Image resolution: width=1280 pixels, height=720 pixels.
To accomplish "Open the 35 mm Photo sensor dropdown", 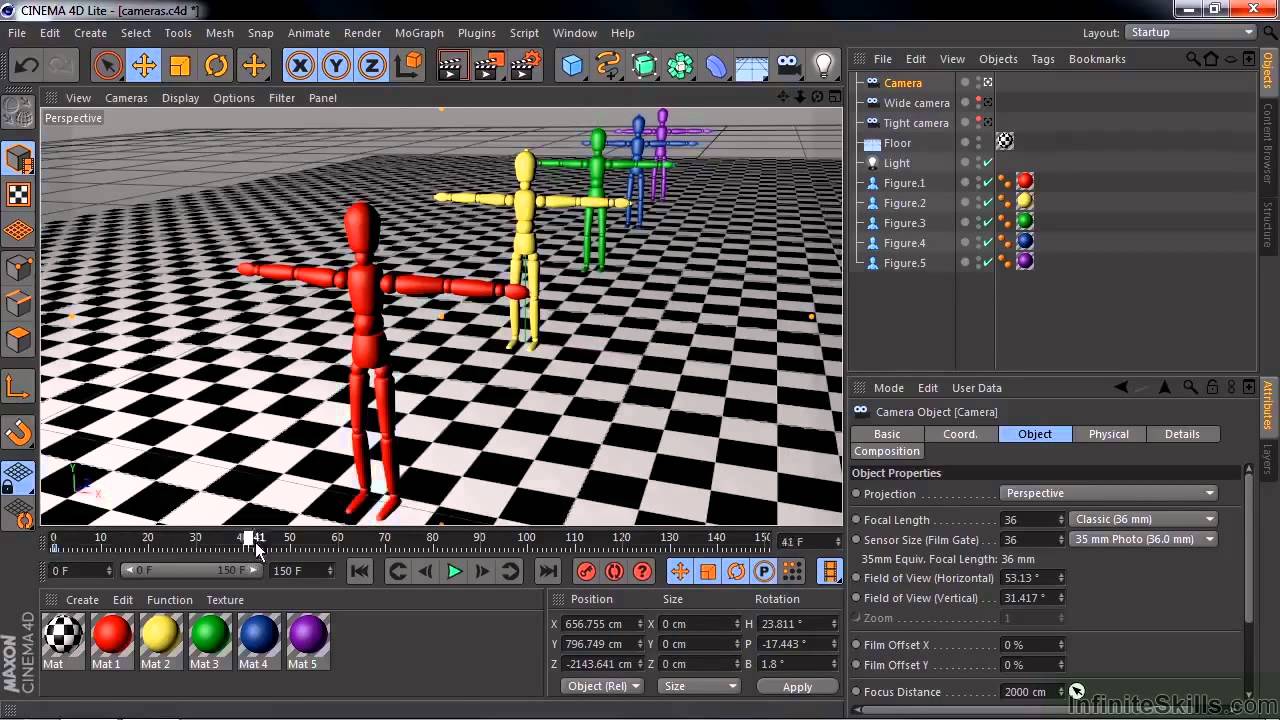I will (x=1143, y=539).
